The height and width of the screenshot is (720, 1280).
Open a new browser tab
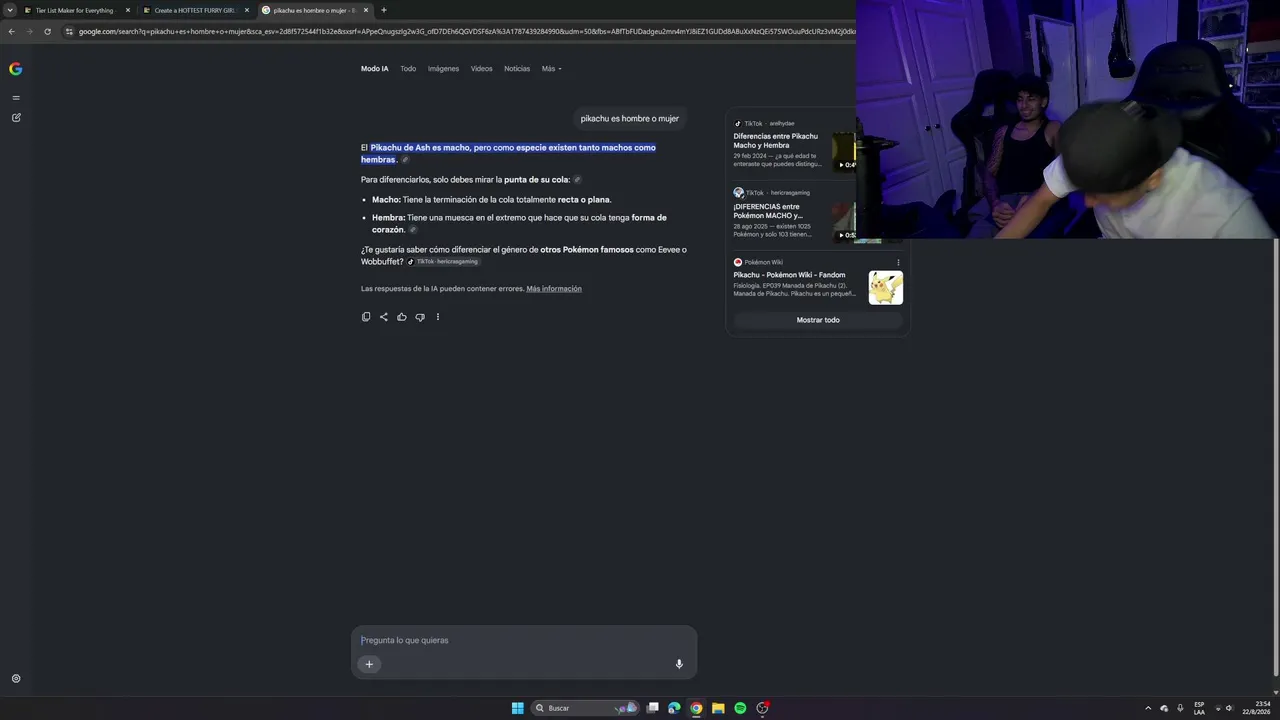point(384,10)
